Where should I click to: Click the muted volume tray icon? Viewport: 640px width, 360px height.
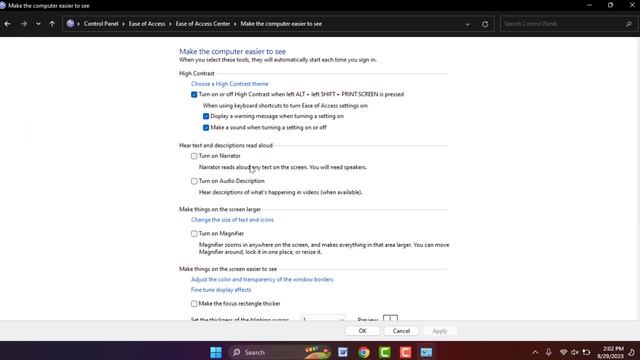click(575, 352)
